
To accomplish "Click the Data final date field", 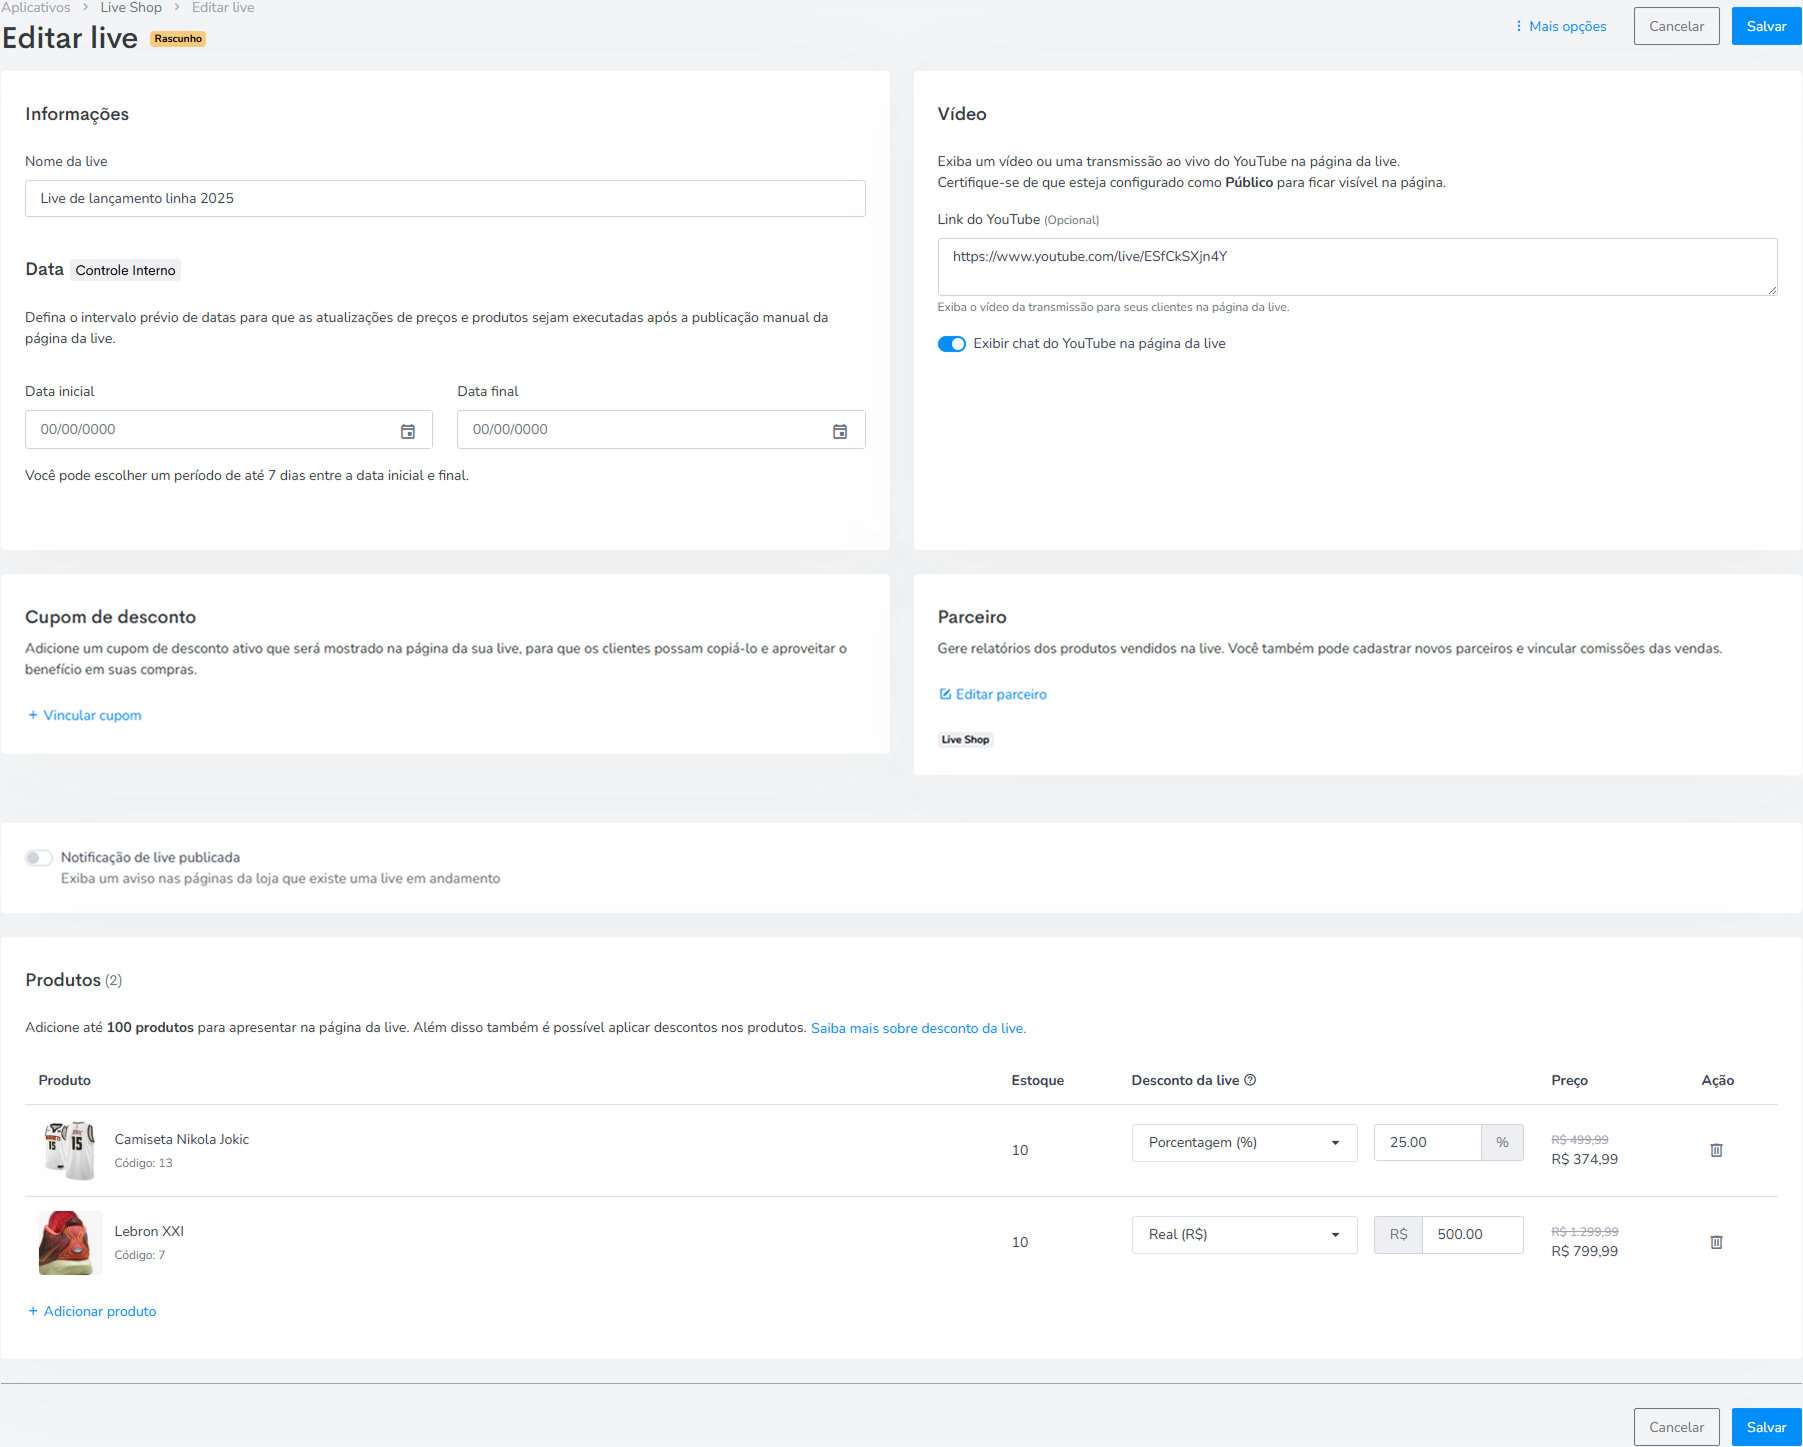I will pos(661,430).
